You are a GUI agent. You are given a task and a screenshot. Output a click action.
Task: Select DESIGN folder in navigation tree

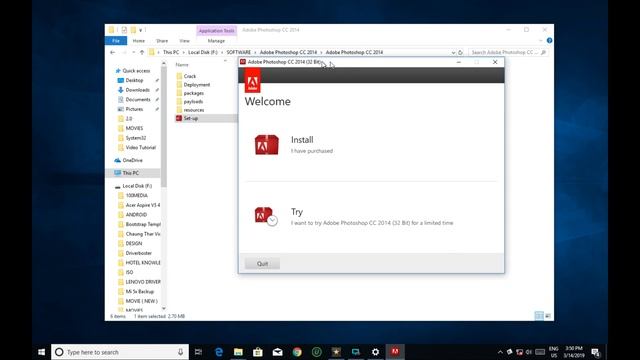(x=133, y=243)
